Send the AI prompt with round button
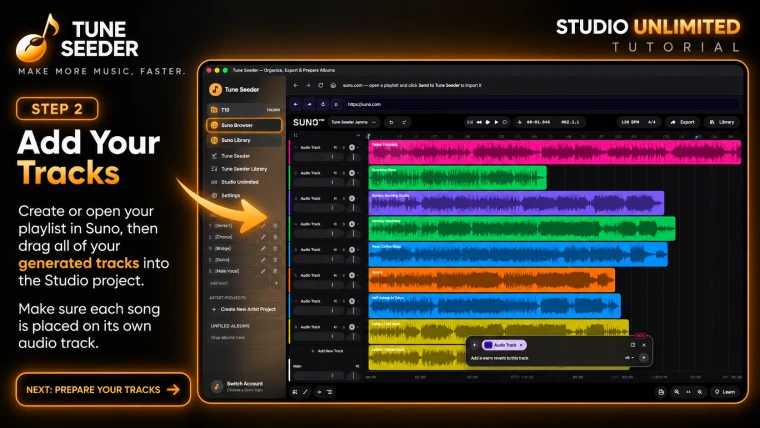The image size is (760, 428). click(644, 358)
